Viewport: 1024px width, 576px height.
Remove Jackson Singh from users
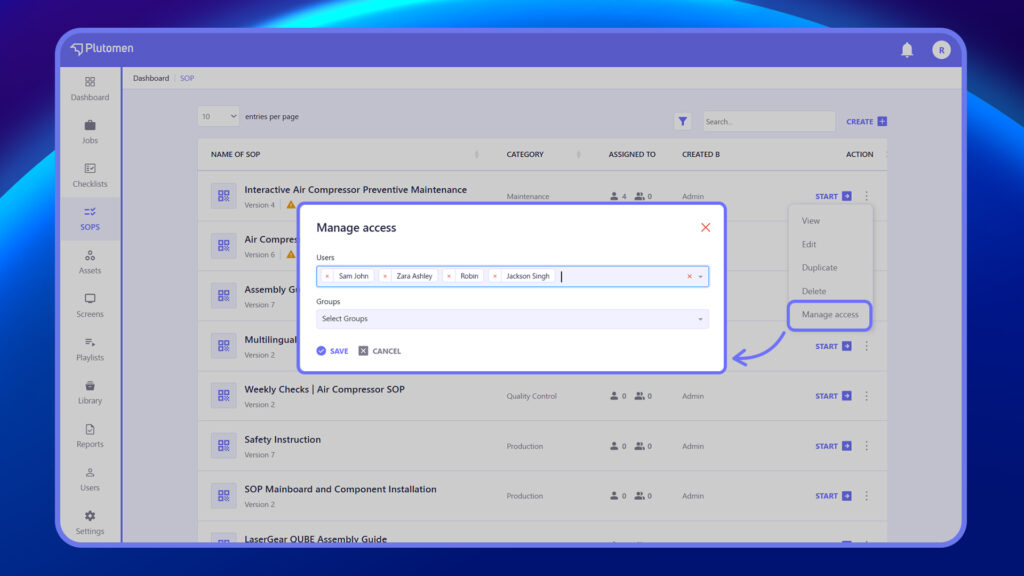tap(495, 276)
